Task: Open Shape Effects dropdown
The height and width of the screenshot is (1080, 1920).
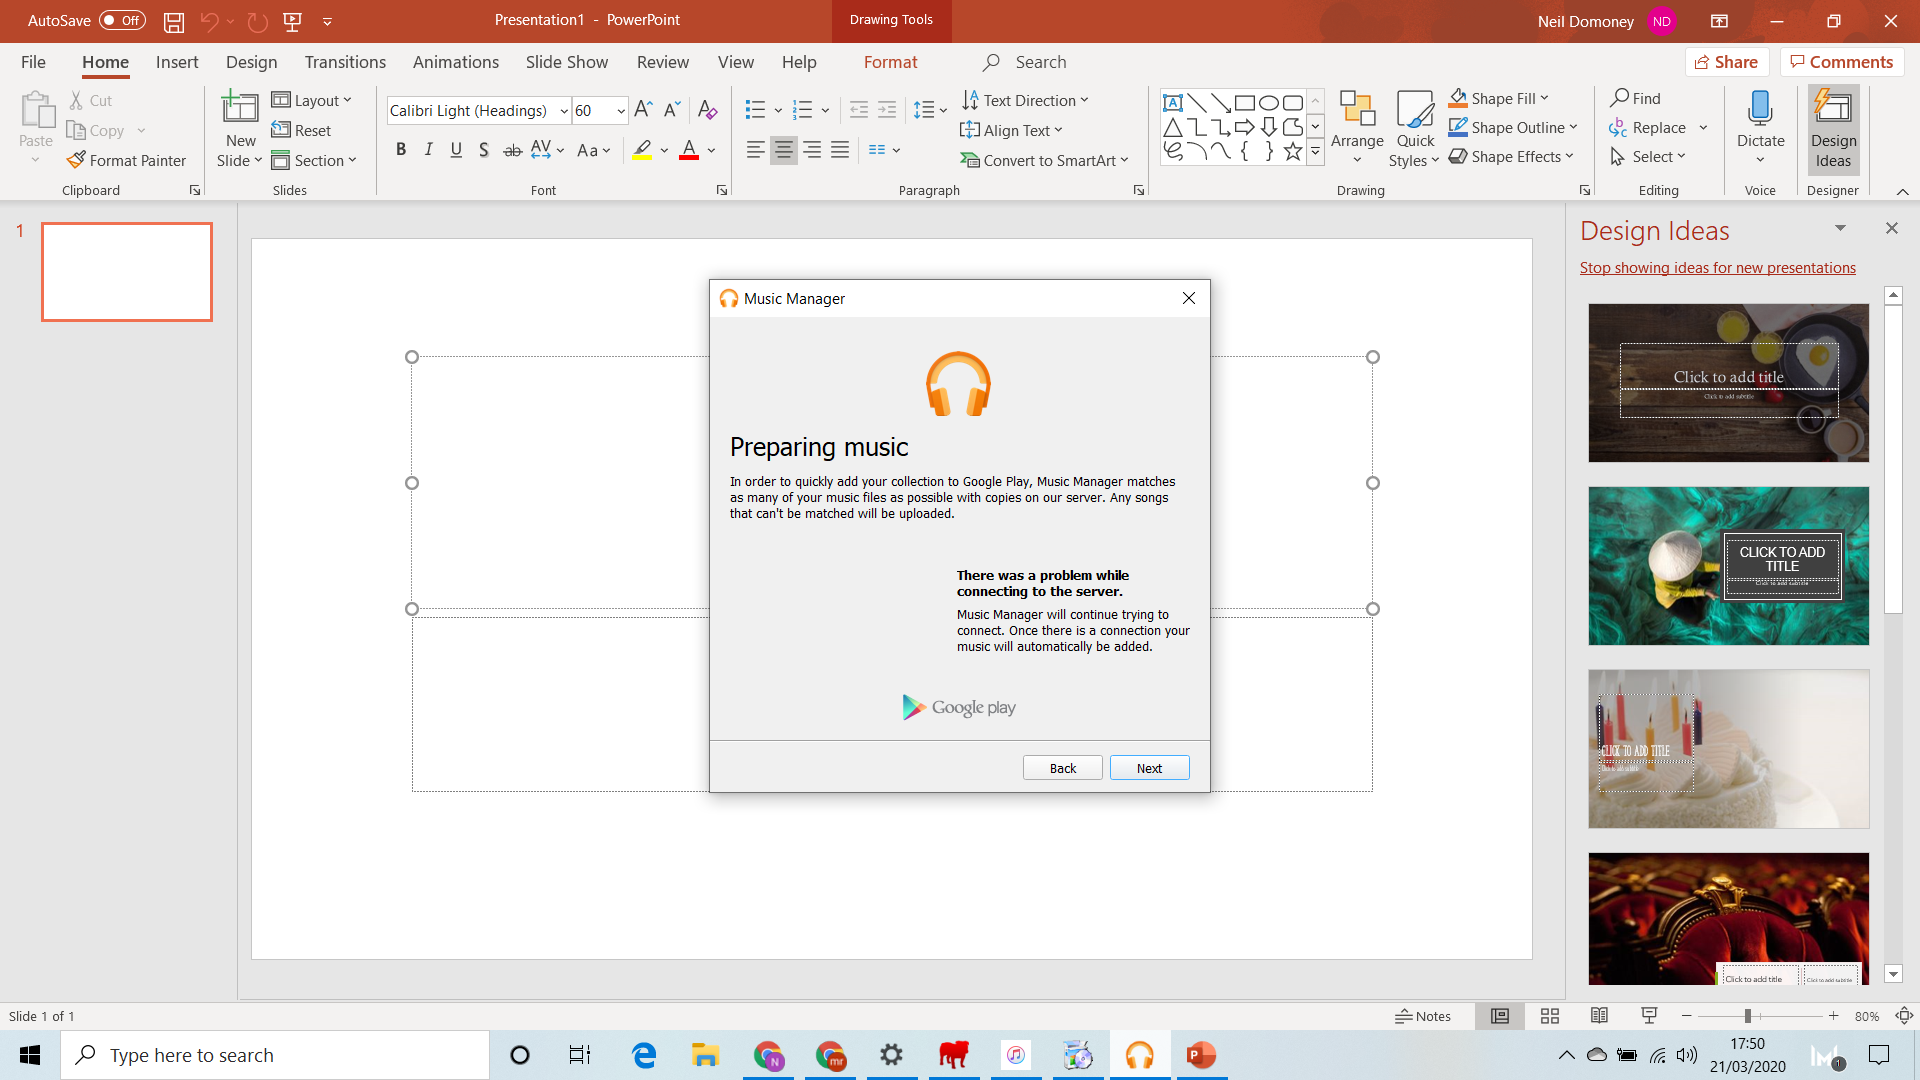Action: pos(1511,156)
